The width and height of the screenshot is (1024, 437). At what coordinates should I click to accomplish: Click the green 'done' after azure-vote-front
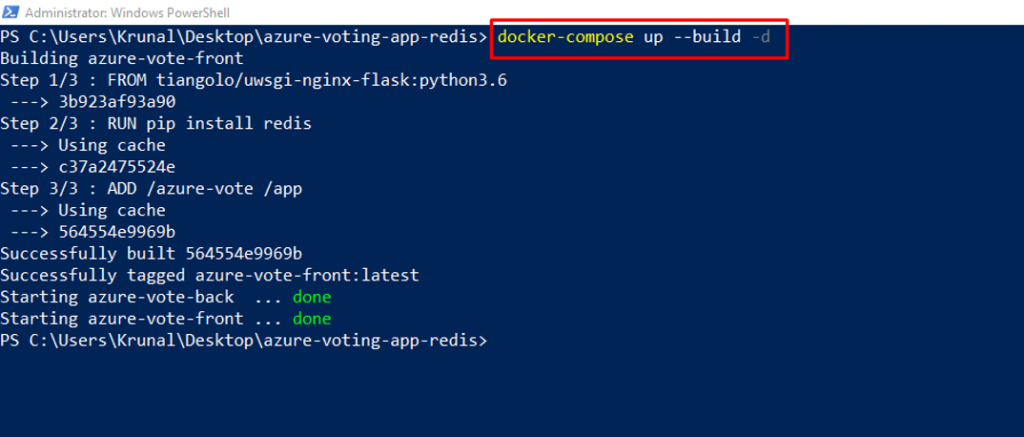tap(312, 319)
